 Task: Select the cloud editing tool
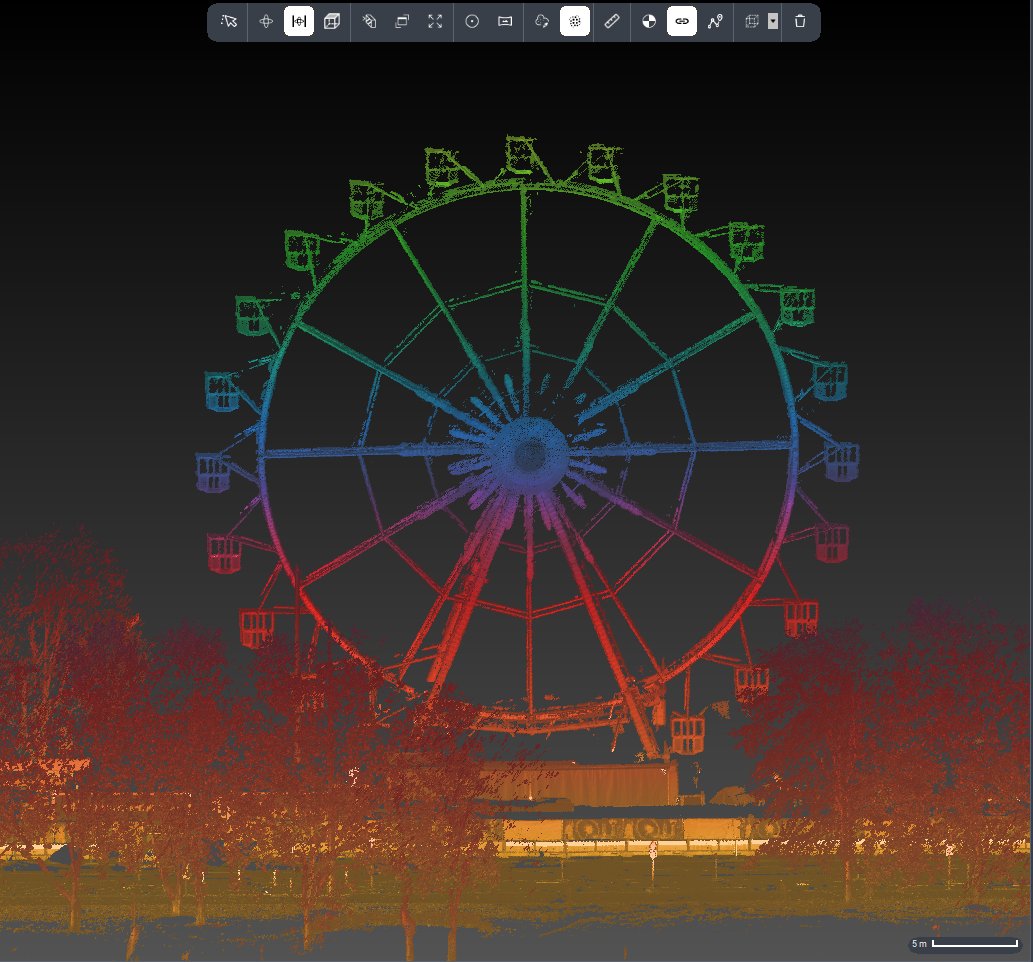point(540,21)
